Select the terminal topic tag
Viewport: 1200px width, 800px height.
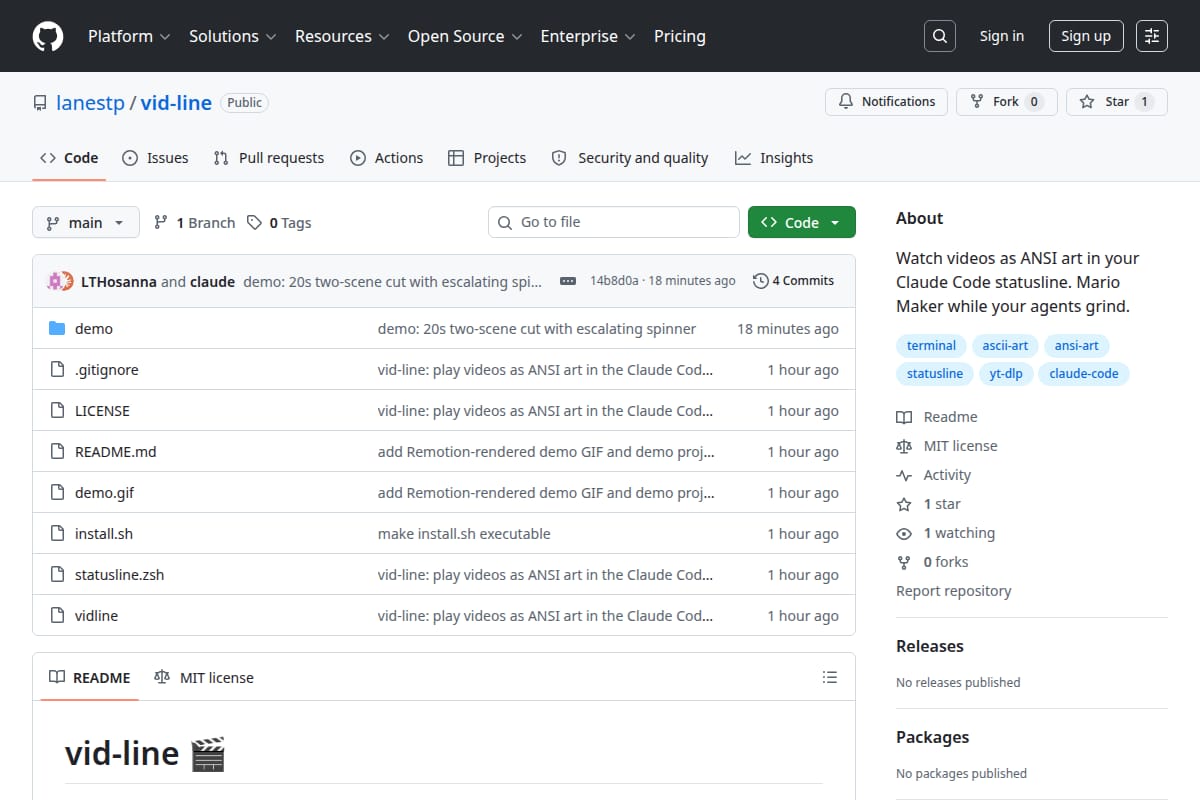pos(931,346)
